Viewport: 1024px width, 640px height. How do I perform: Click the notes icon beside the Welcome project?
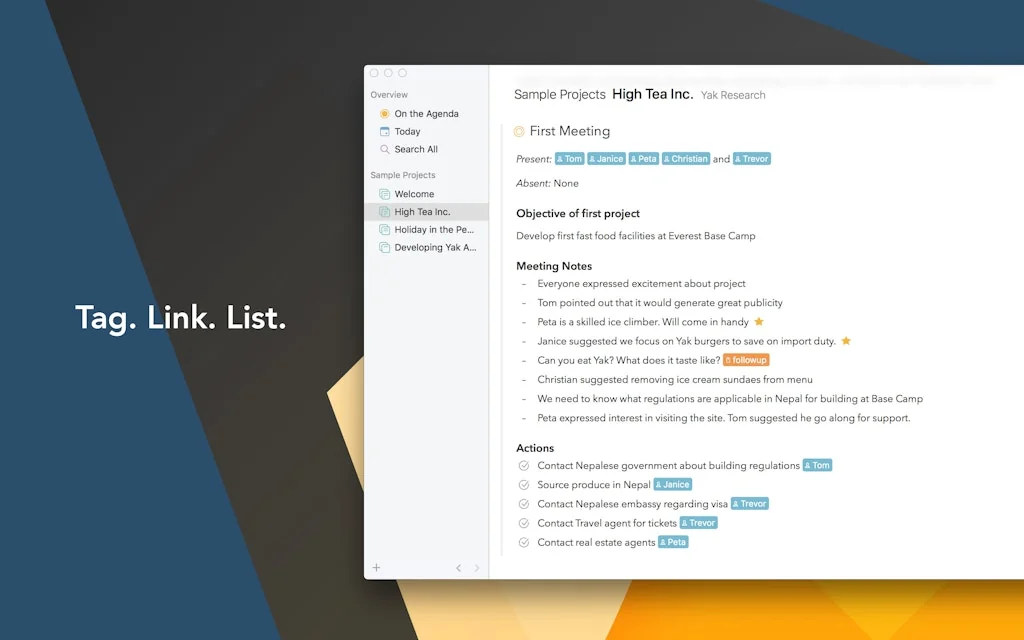384,193
